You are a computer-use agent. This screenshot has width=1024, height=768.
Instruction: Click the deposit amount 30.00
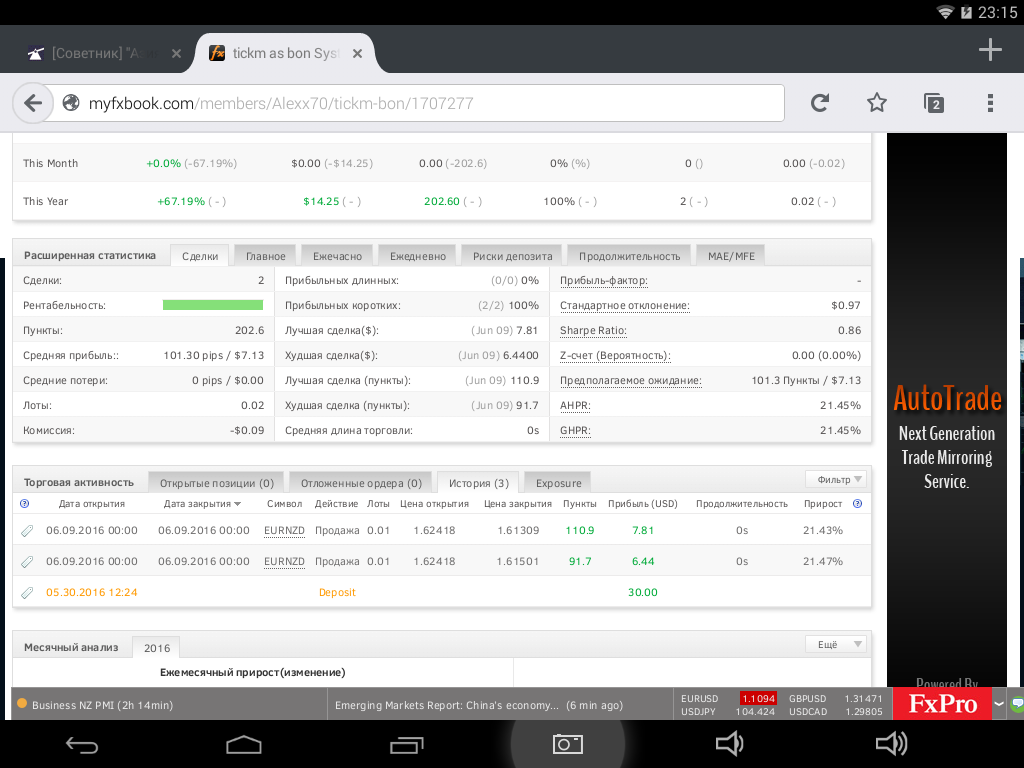[x=643, y=593]
